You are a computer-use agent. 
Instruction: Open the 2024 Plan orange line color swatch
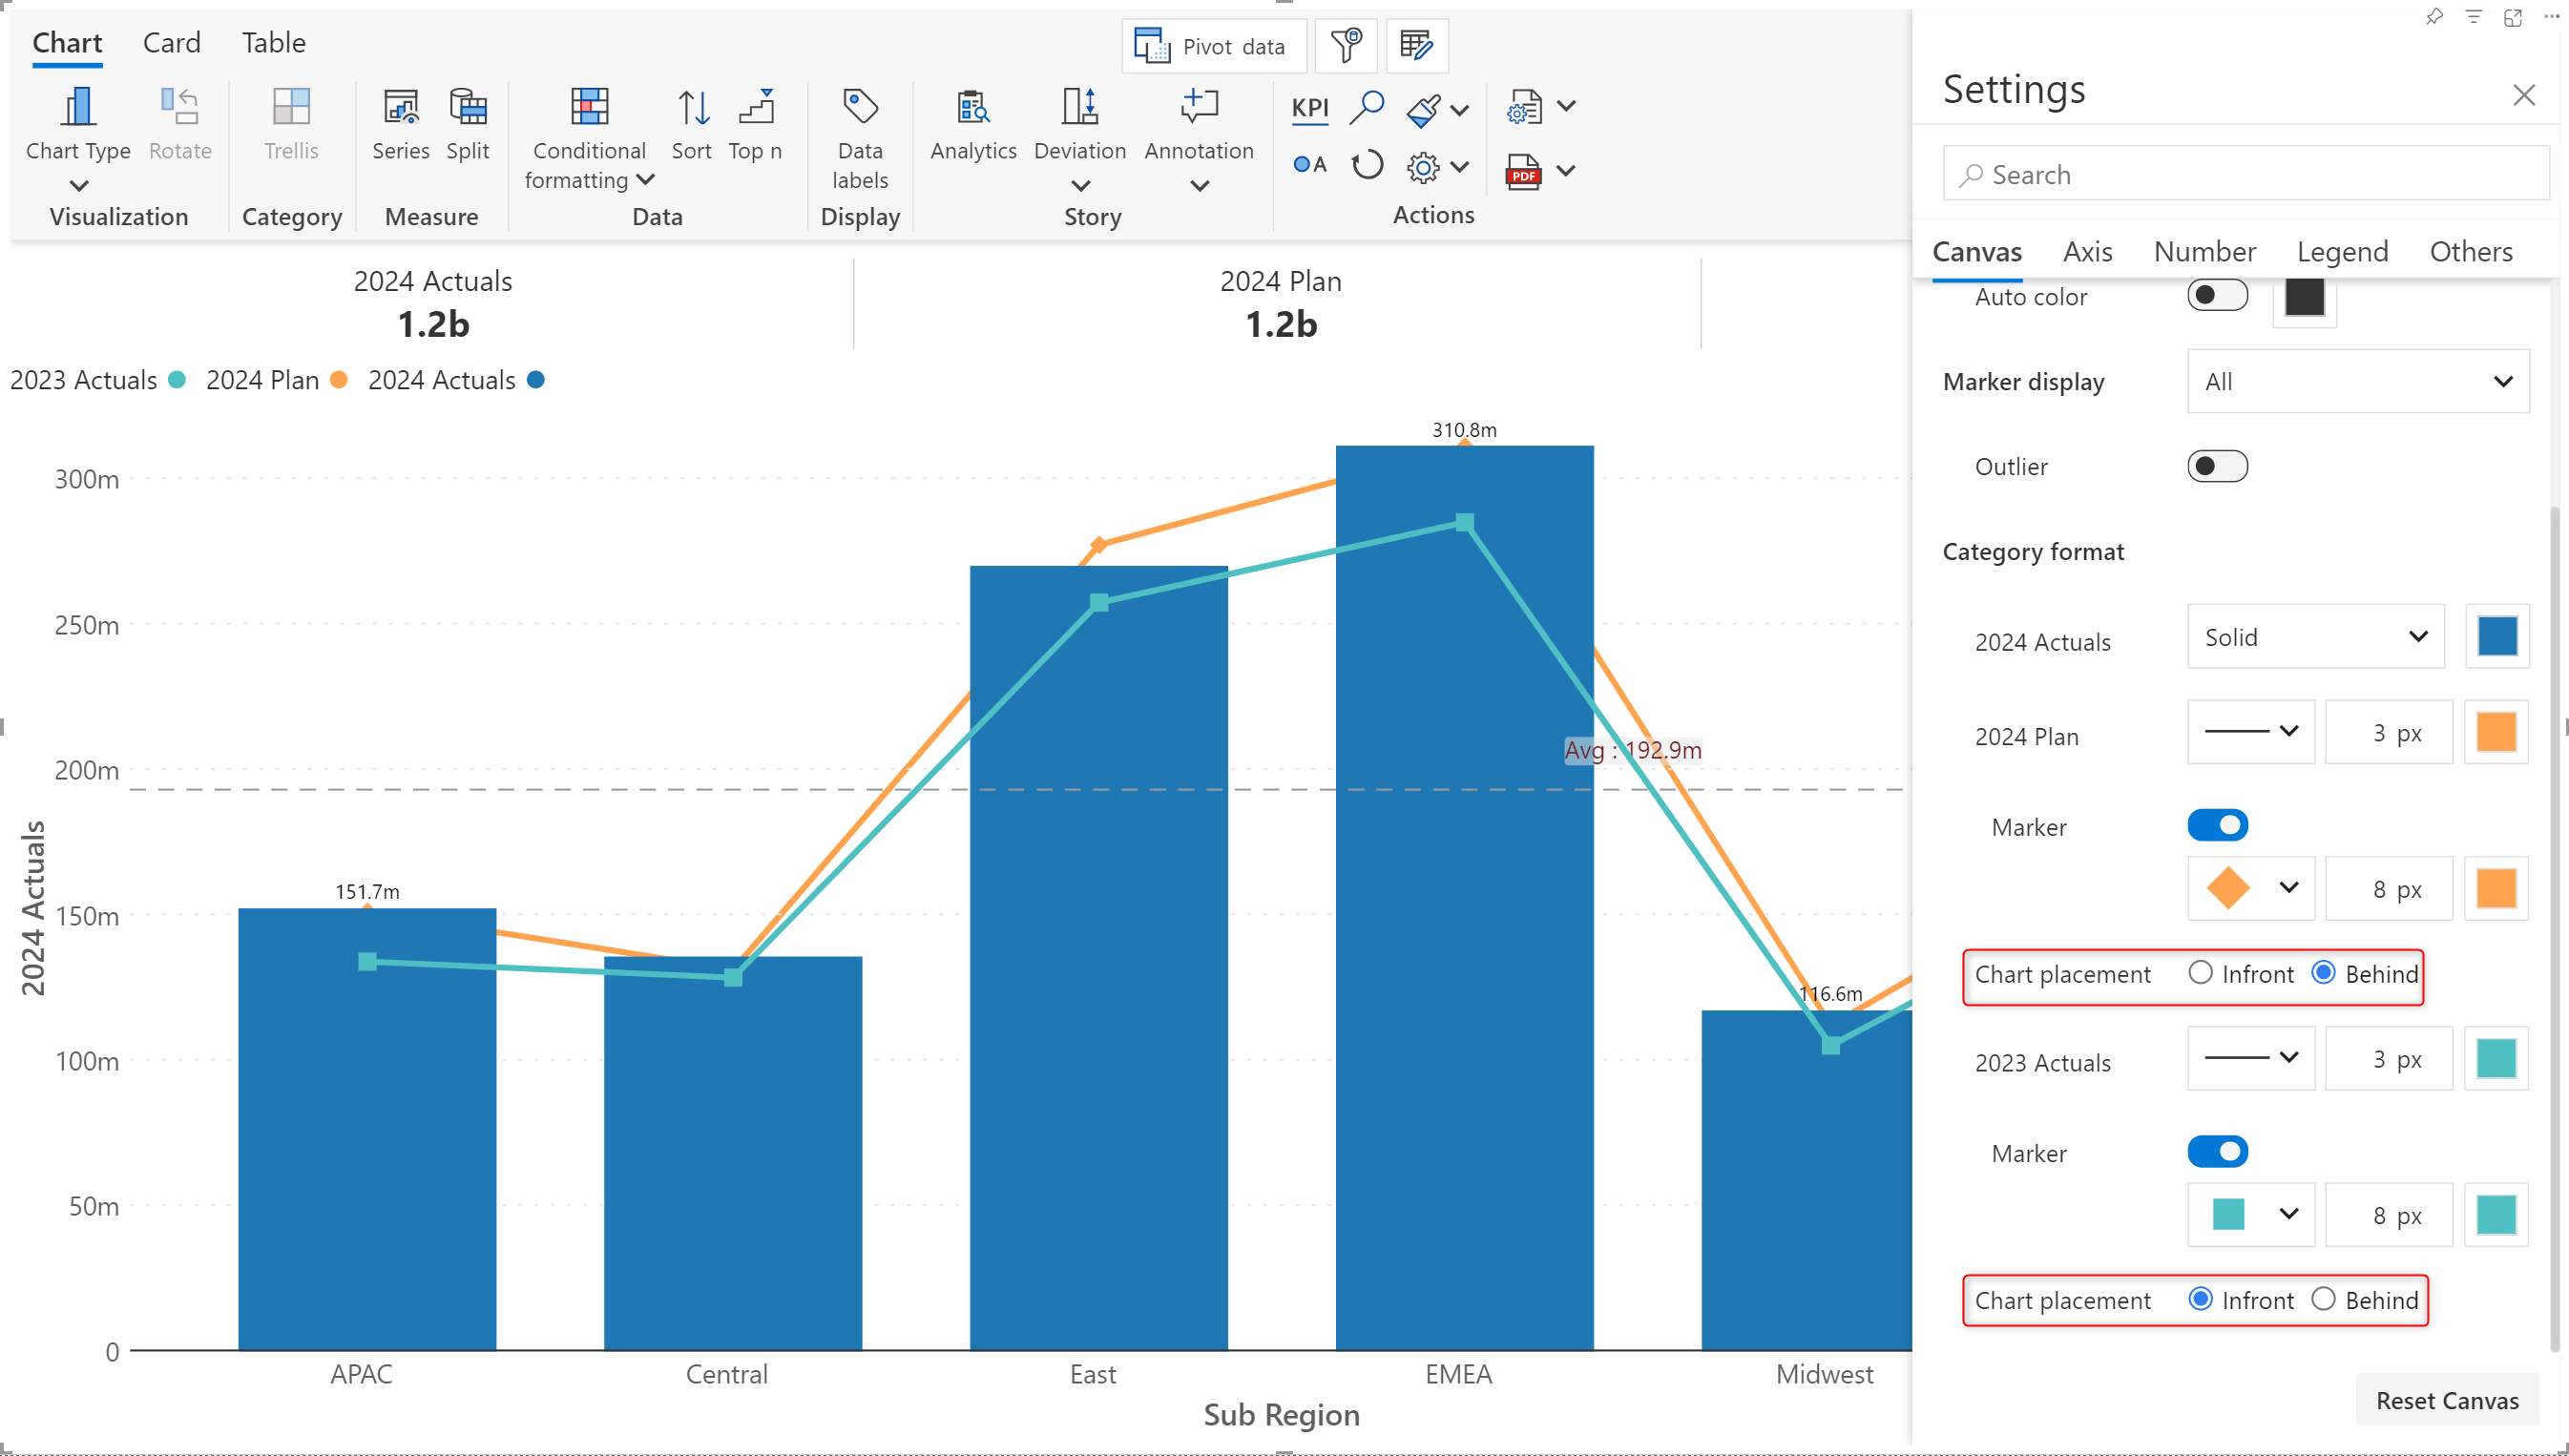click(x=2496, y=731)
